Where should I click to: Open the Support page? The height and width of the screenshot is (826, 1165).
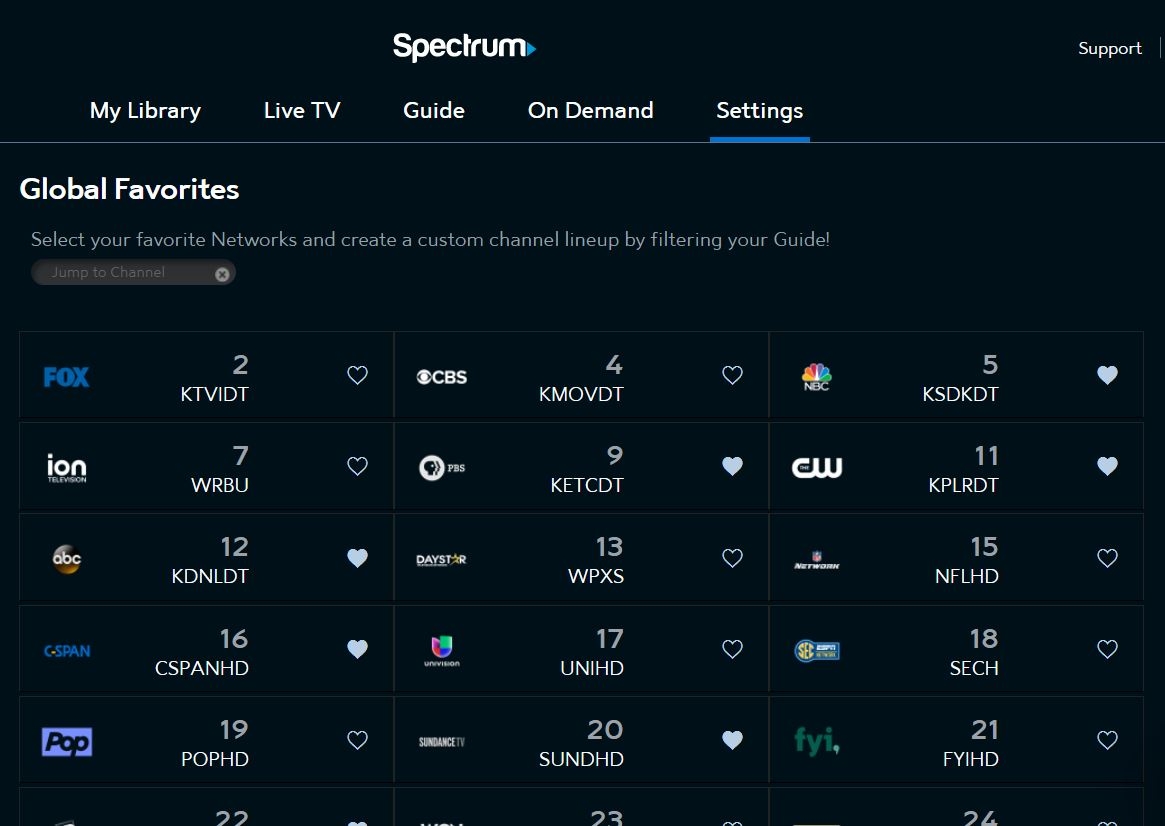click(1109, 48)
